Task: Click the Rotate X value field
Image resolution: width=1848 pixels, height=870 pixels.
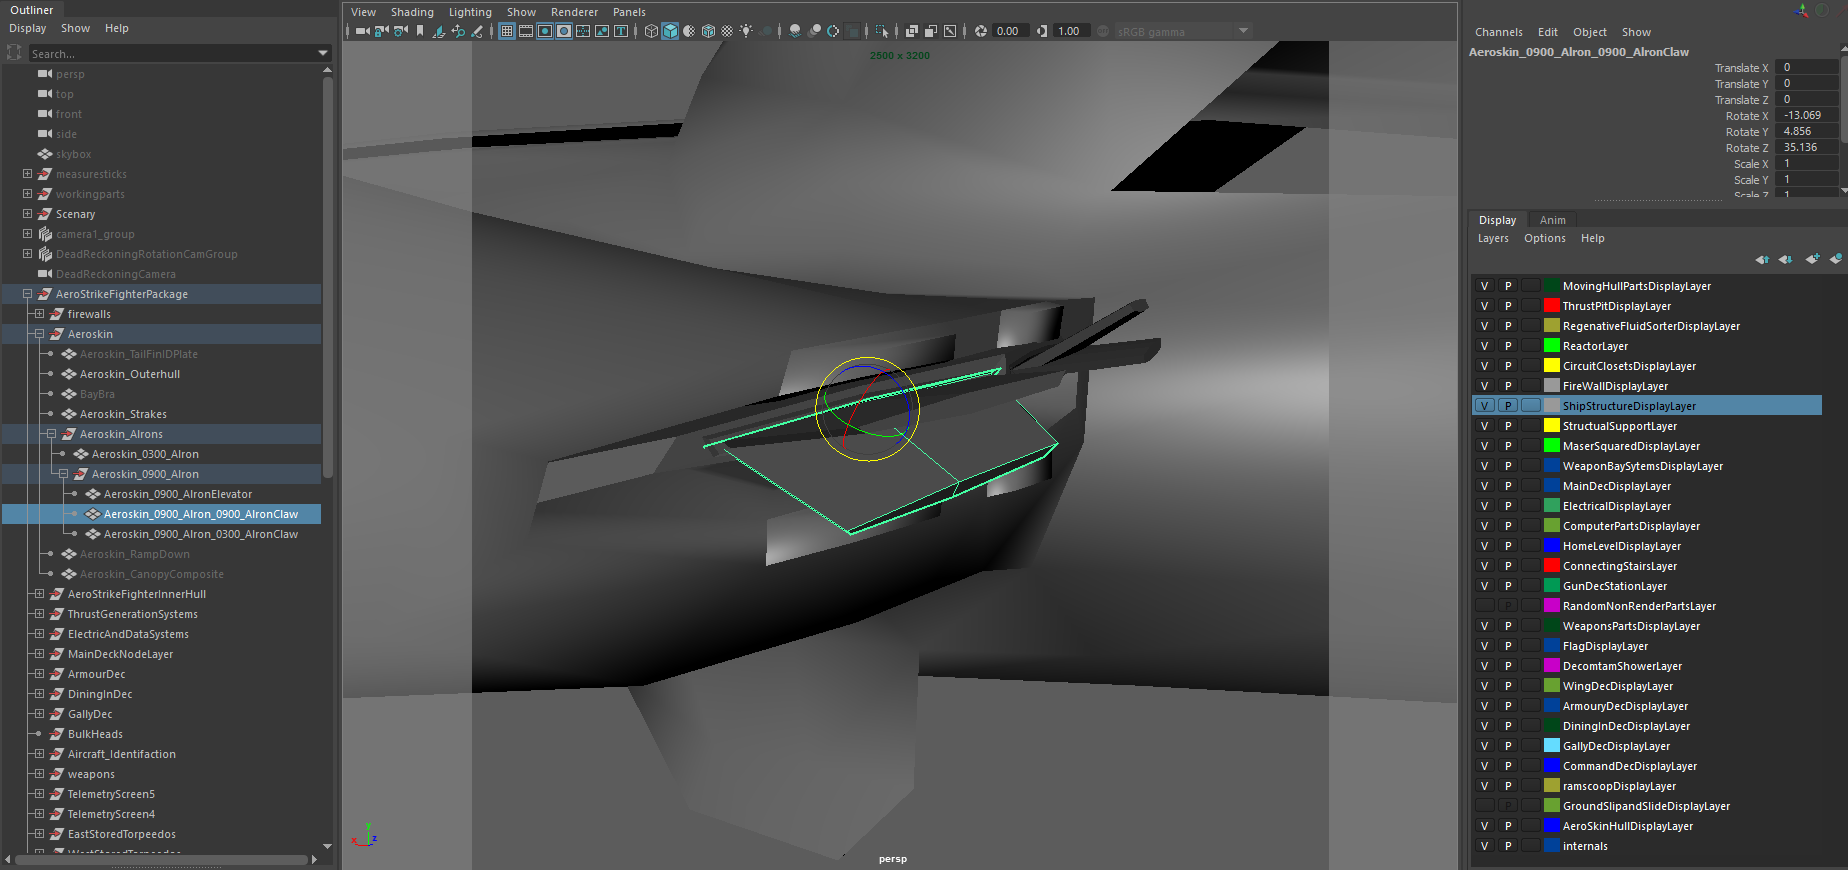Action: (x=1805, y=116)
